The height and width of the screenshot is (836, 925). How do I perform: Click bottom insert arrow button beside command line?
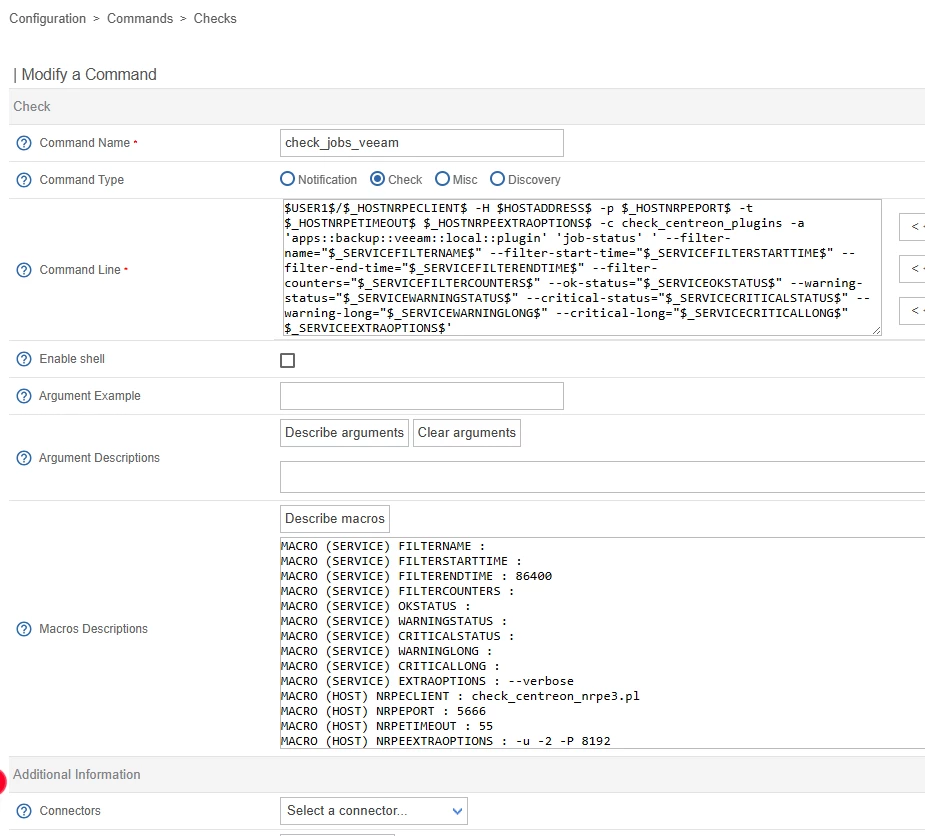913,311
